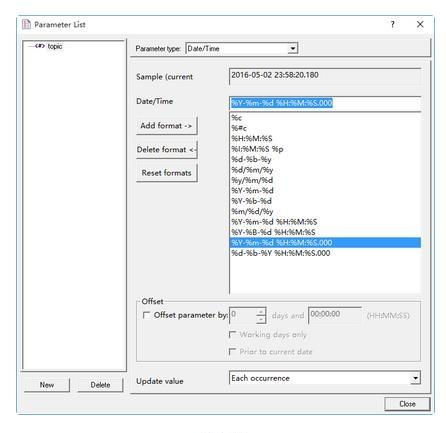Click the Delete format button
Image resolution: width=446 pixels, height=433 pixels.
[167, 150]
